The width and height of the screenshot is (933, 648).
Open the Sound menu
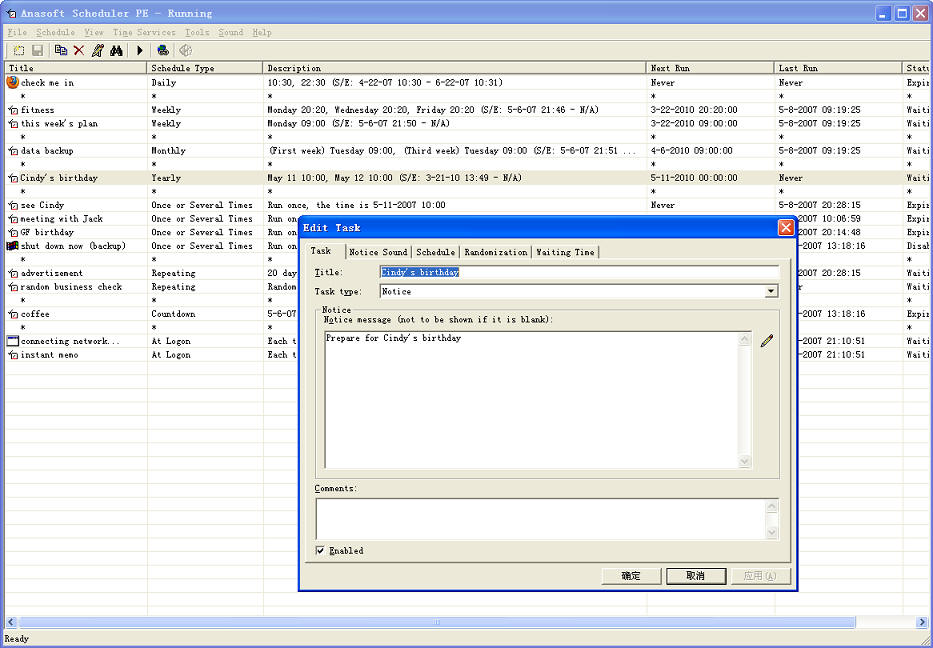click(231, 32)
